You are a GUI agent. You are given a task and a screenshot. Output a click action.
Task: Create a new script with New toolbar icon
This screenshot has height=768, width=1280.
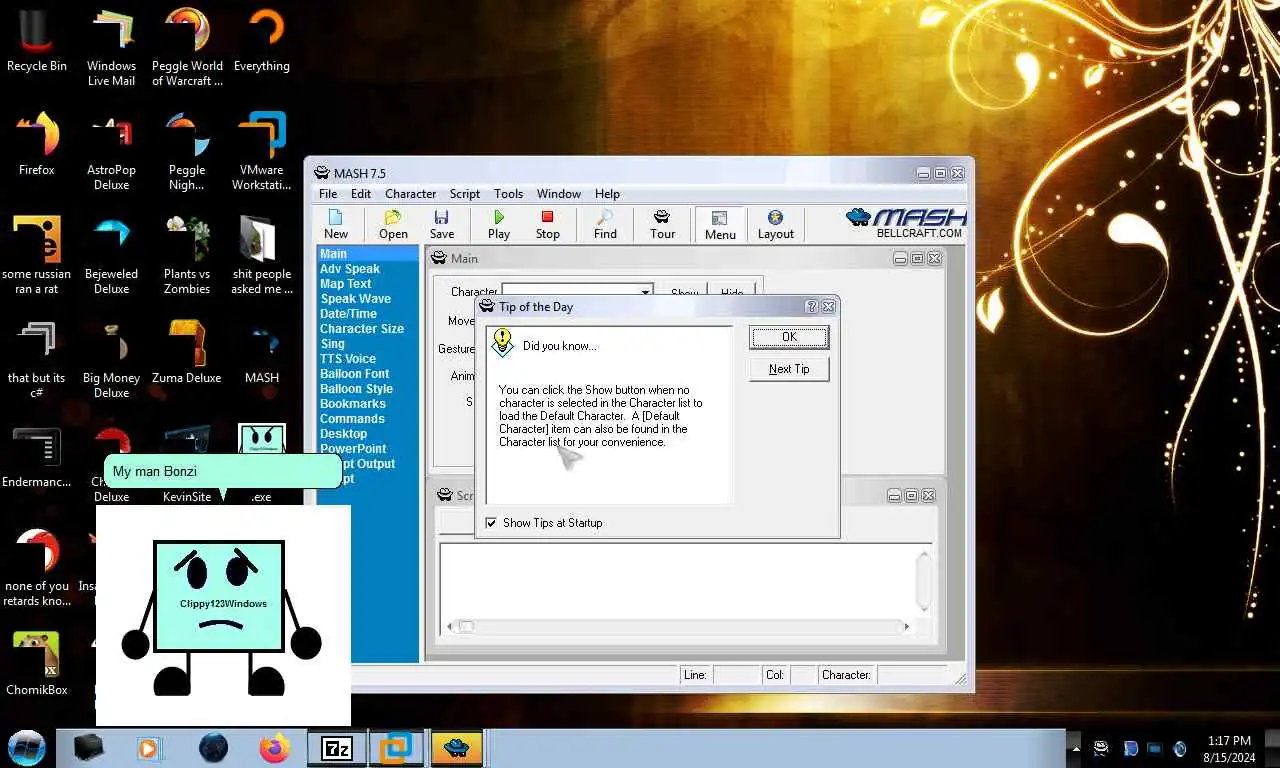pyautogui.click(x=336, y=224)
